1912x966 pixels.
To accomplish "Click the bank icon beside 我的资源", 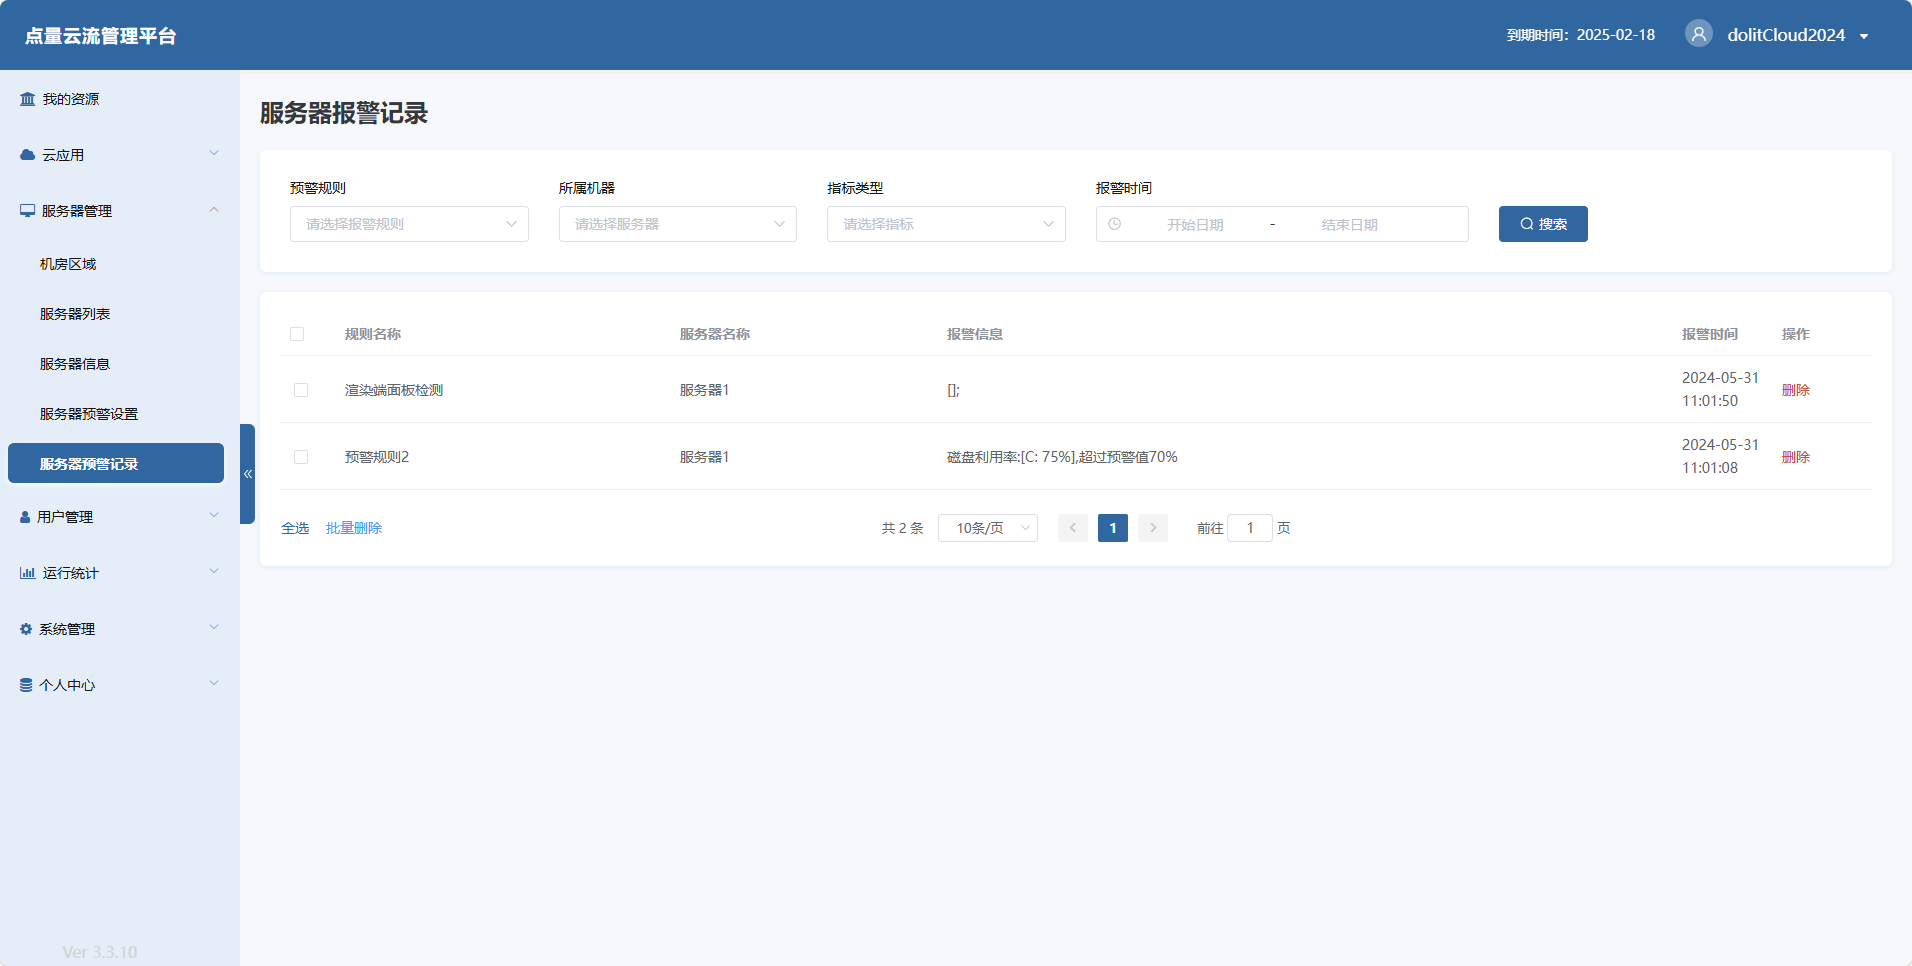I will click(28, 99).
